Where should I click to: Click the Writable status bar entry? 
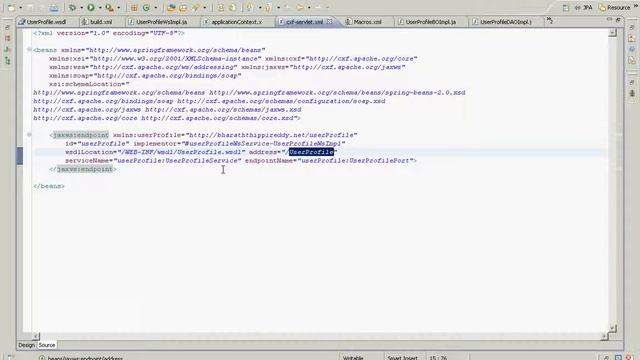click(x=353, y=358)
